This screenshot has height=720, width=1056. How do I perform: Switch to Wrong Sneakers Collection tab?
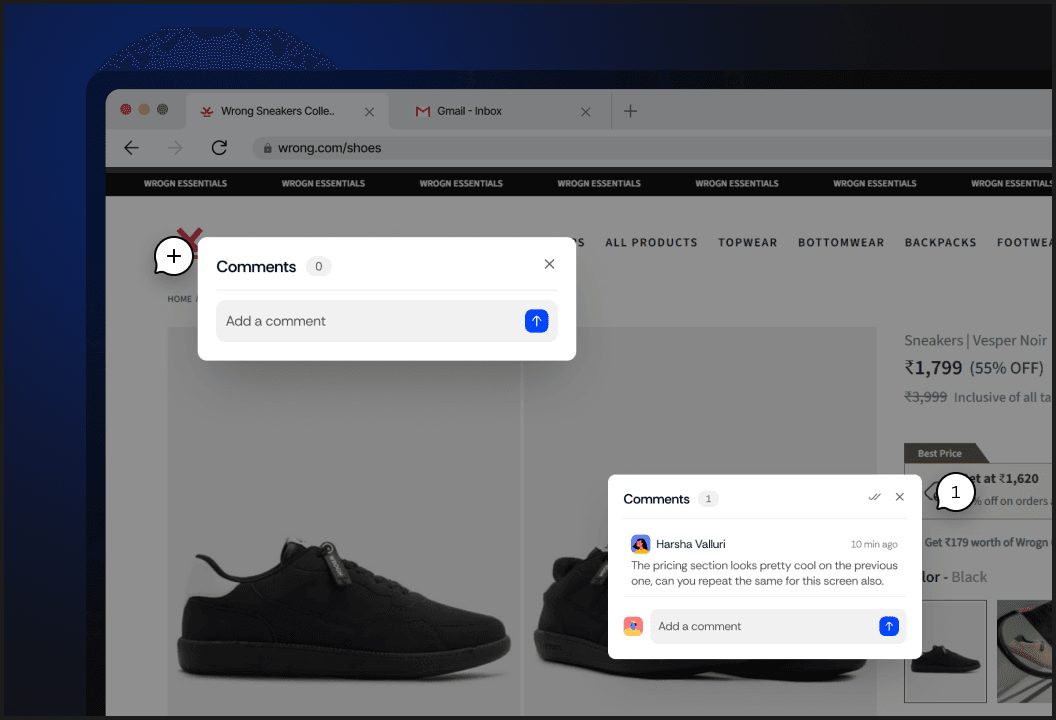coord(288,111)
